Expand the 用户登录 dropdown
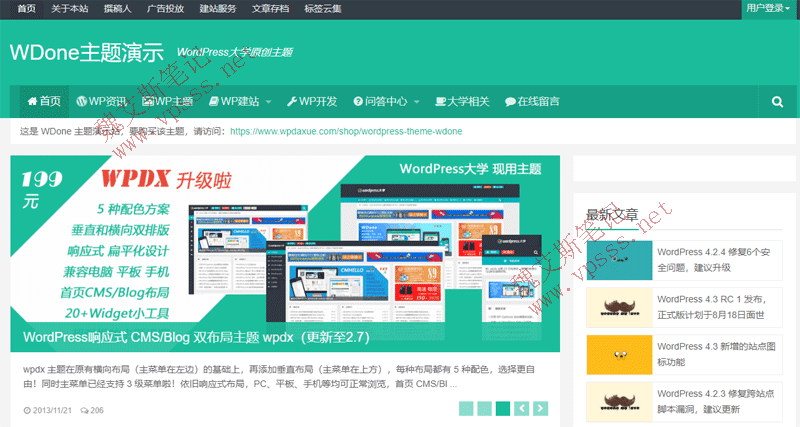The width and height of the screenshot is (800, 427). [768, 8]
